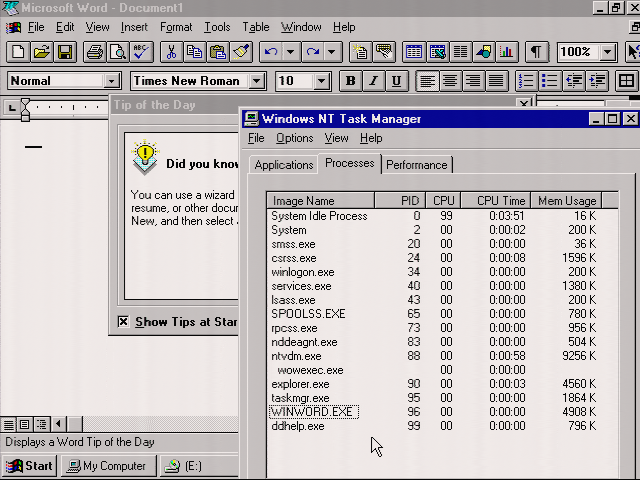The image size is (640, 480).
Task: Switch to the Performance tab
Action: 417,165
